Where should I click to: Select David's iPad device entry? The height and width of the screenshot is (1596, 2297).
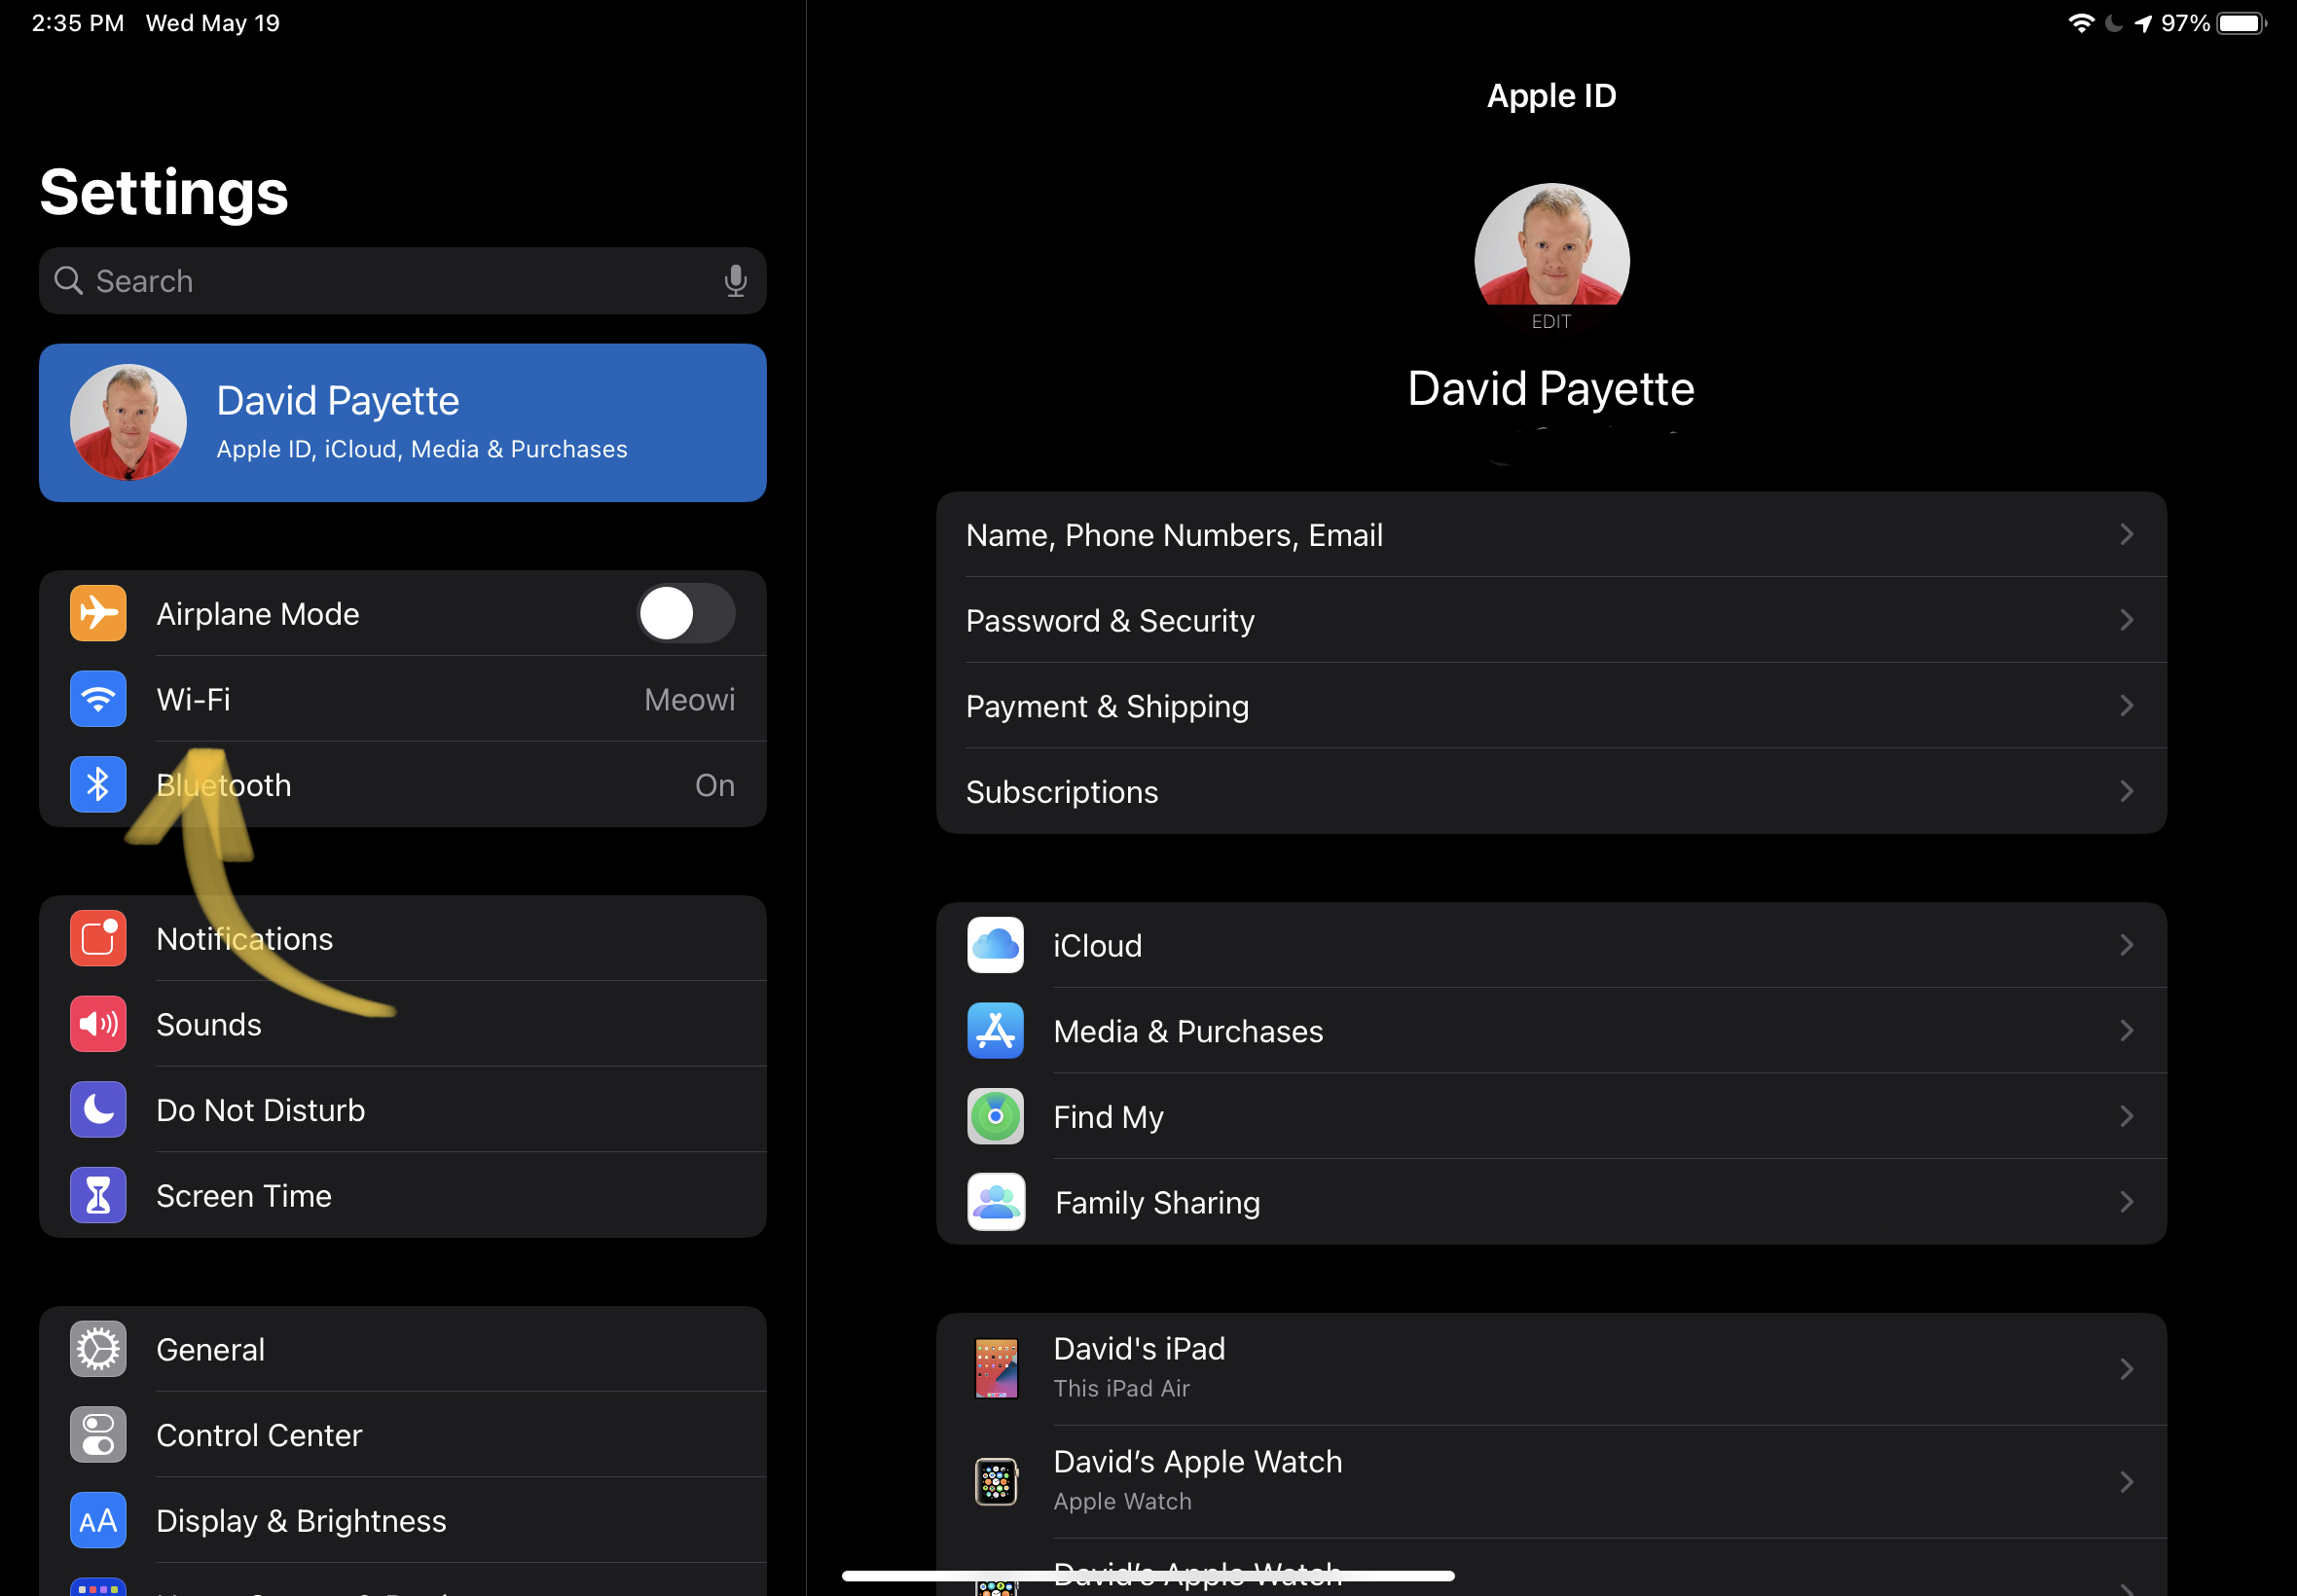click(x=1550, y=1367)
